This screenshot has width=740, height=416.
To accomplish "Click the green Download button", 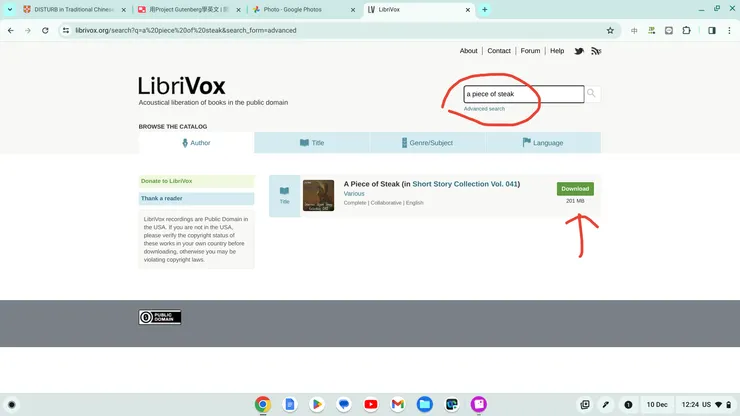I will tap(575, 189).
